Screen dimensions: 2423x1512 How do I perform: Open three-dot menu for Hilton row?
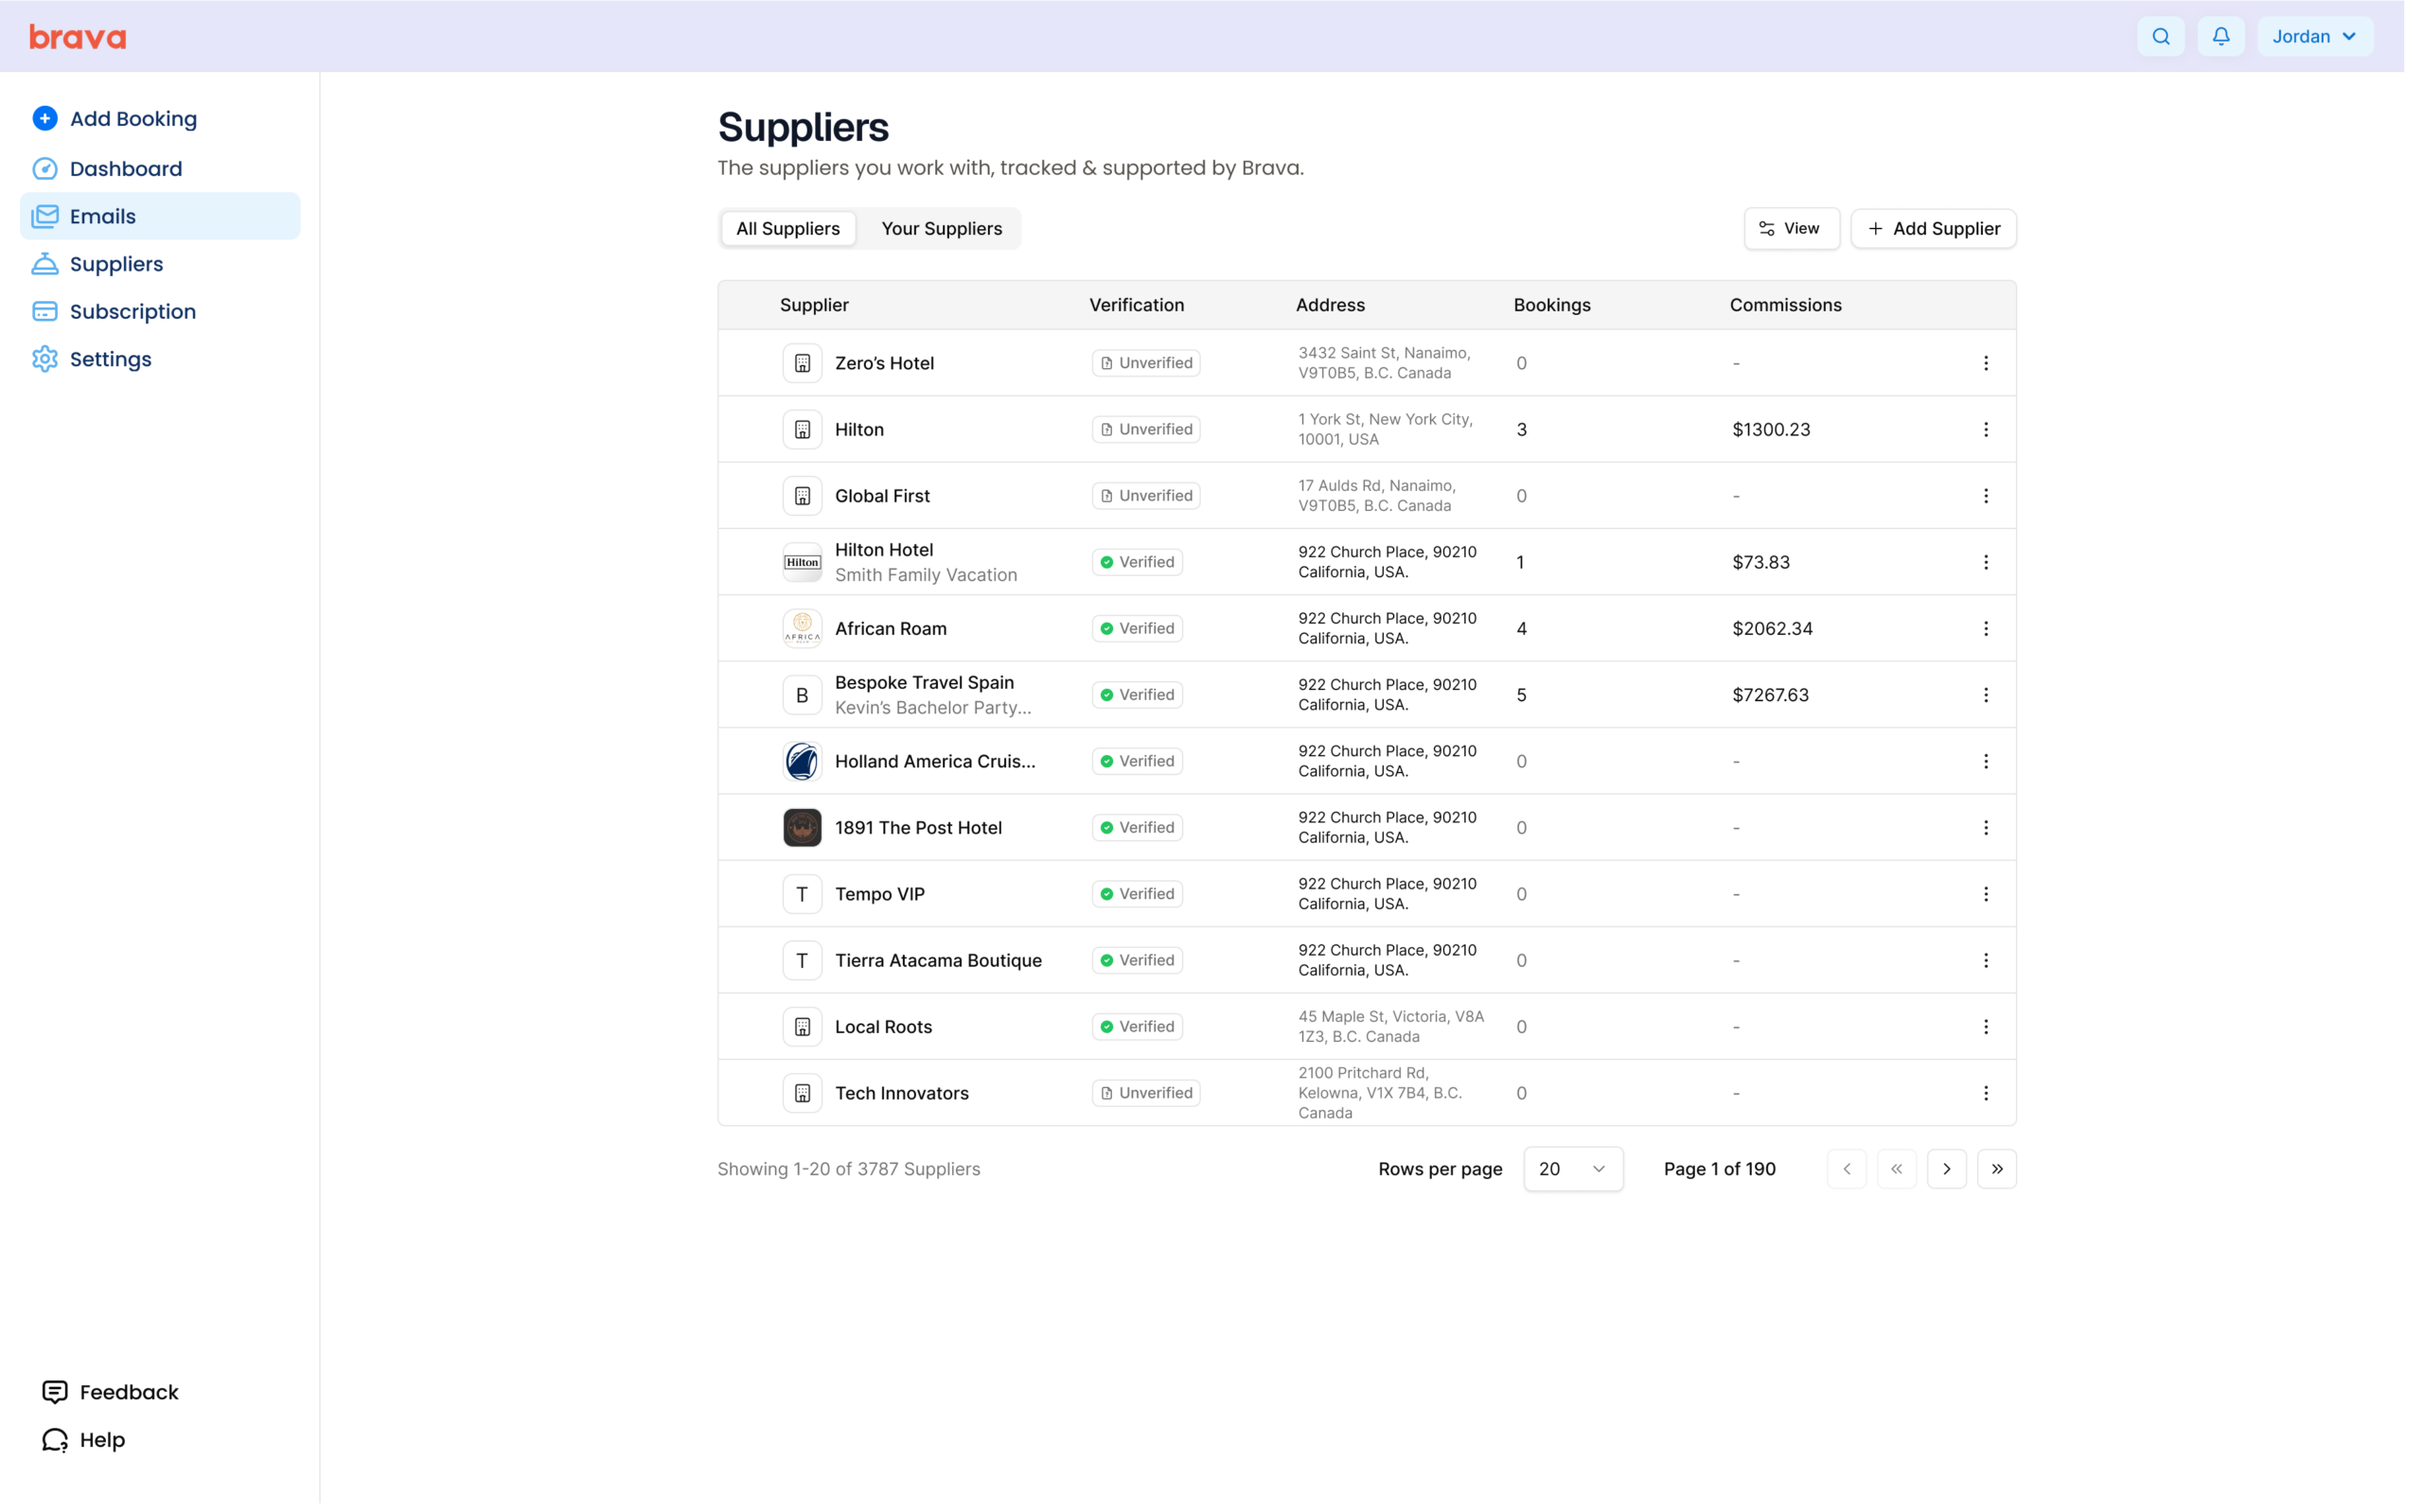tap(1985, 429)
